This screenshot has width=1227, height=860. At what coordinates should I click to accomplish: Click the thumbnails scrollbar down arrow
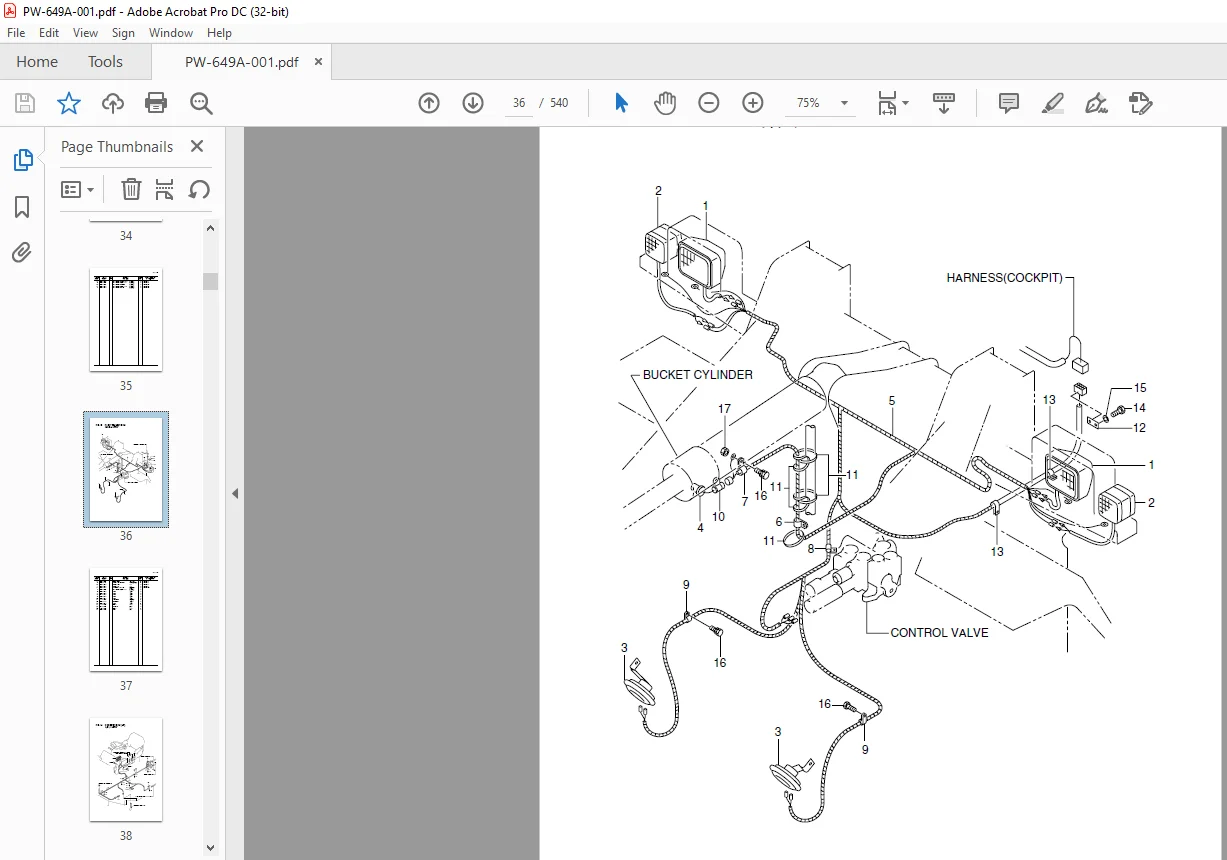tap(211, 846)
